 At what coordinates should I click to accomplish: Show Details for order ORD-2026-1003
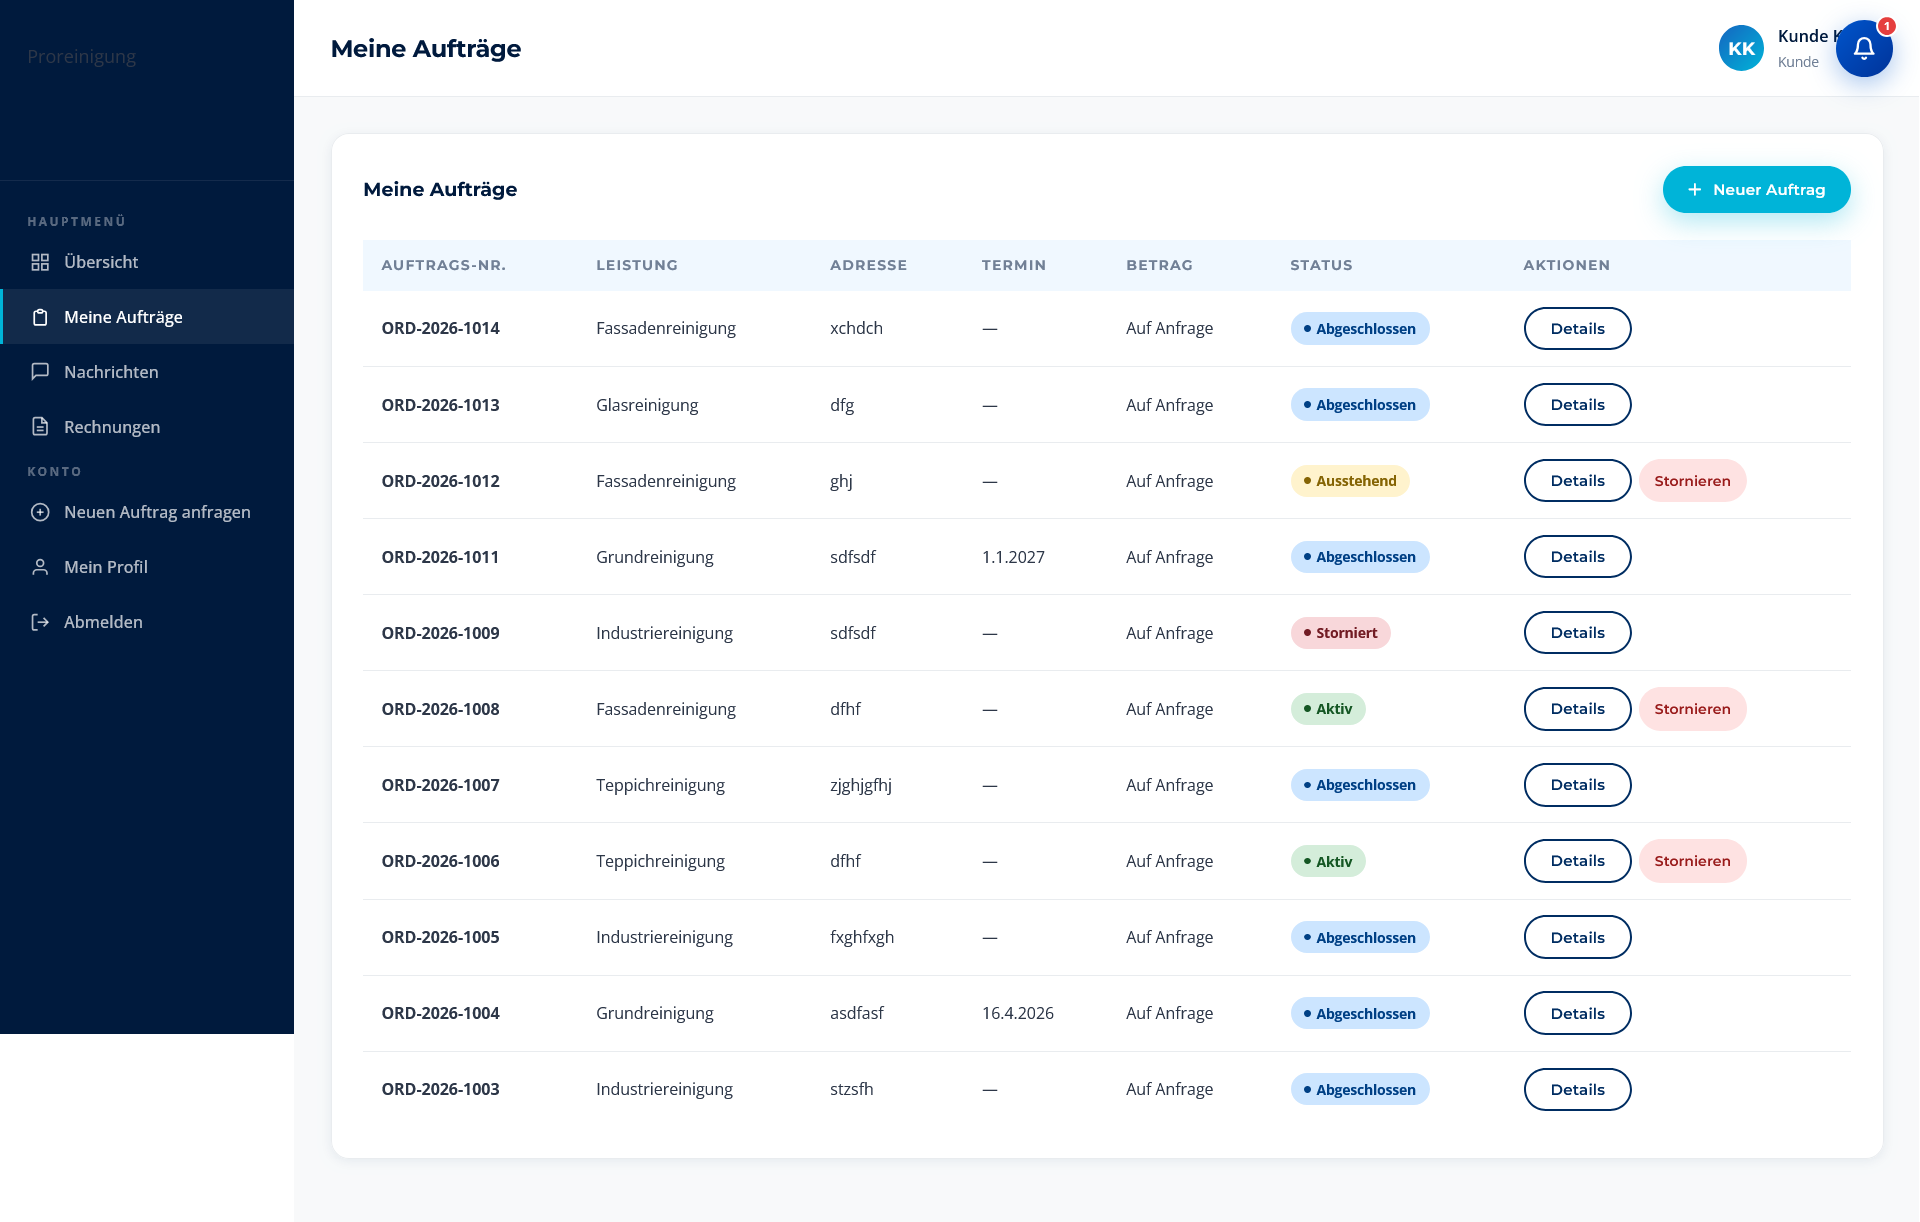(1577, 1089)
